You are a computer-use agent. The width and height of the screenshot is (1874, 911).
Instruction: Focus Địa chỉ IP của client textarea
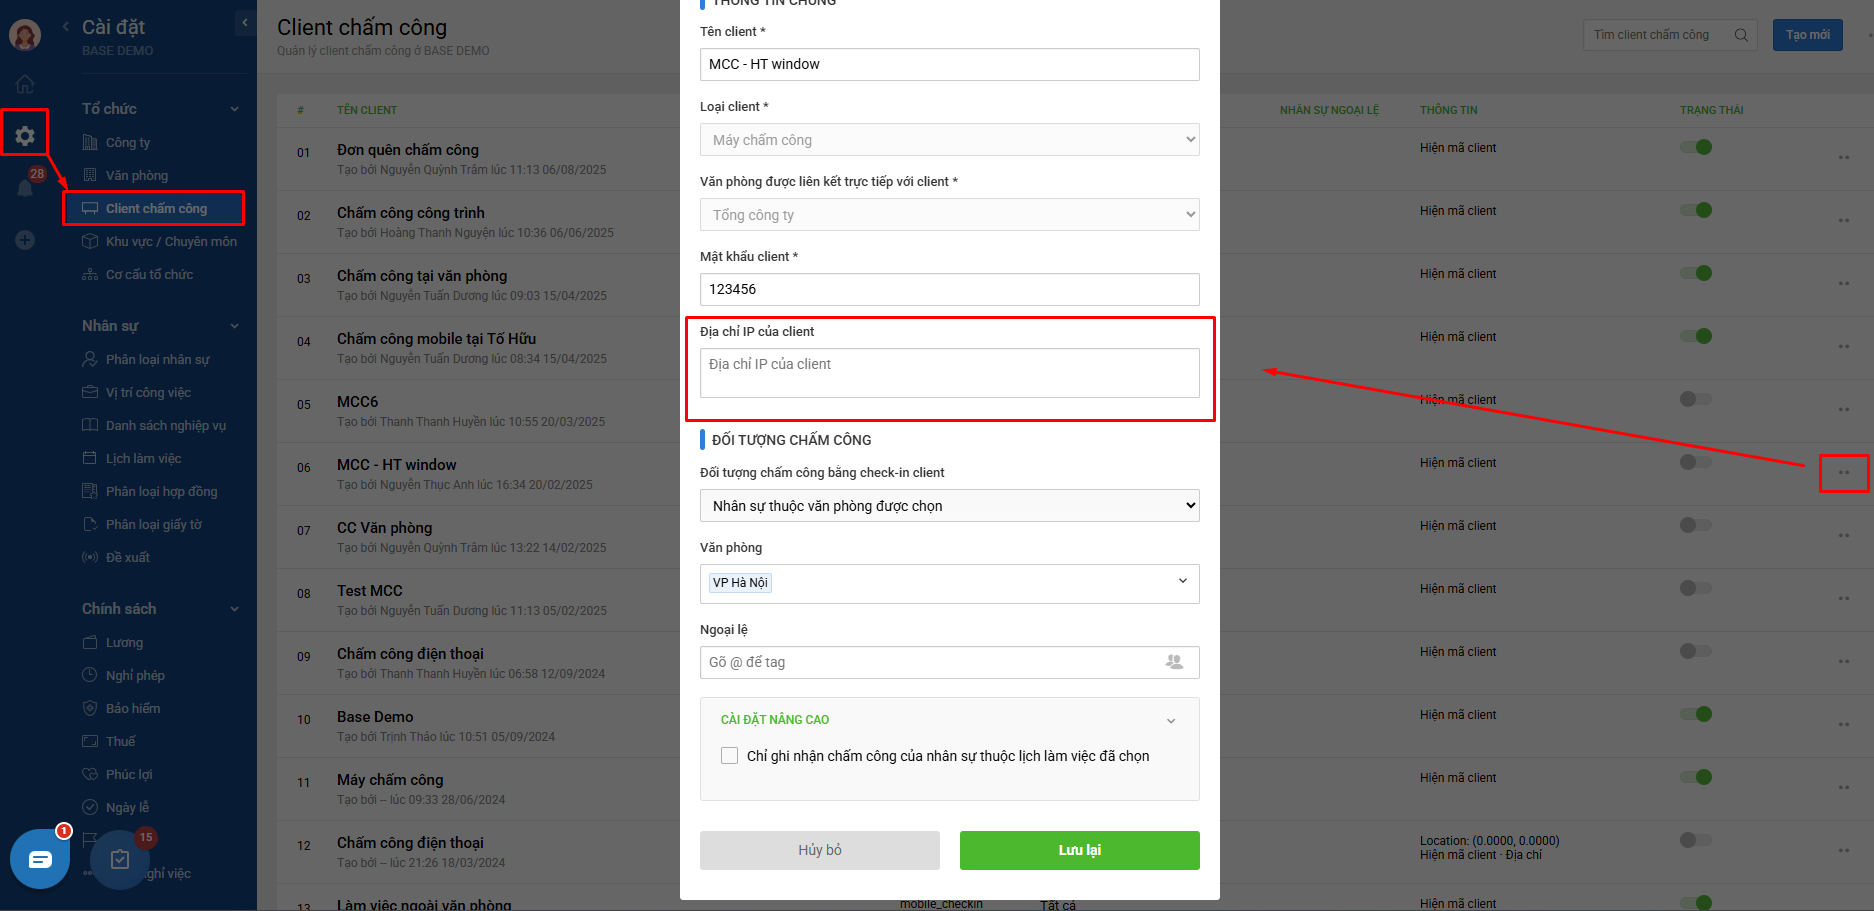950,373
